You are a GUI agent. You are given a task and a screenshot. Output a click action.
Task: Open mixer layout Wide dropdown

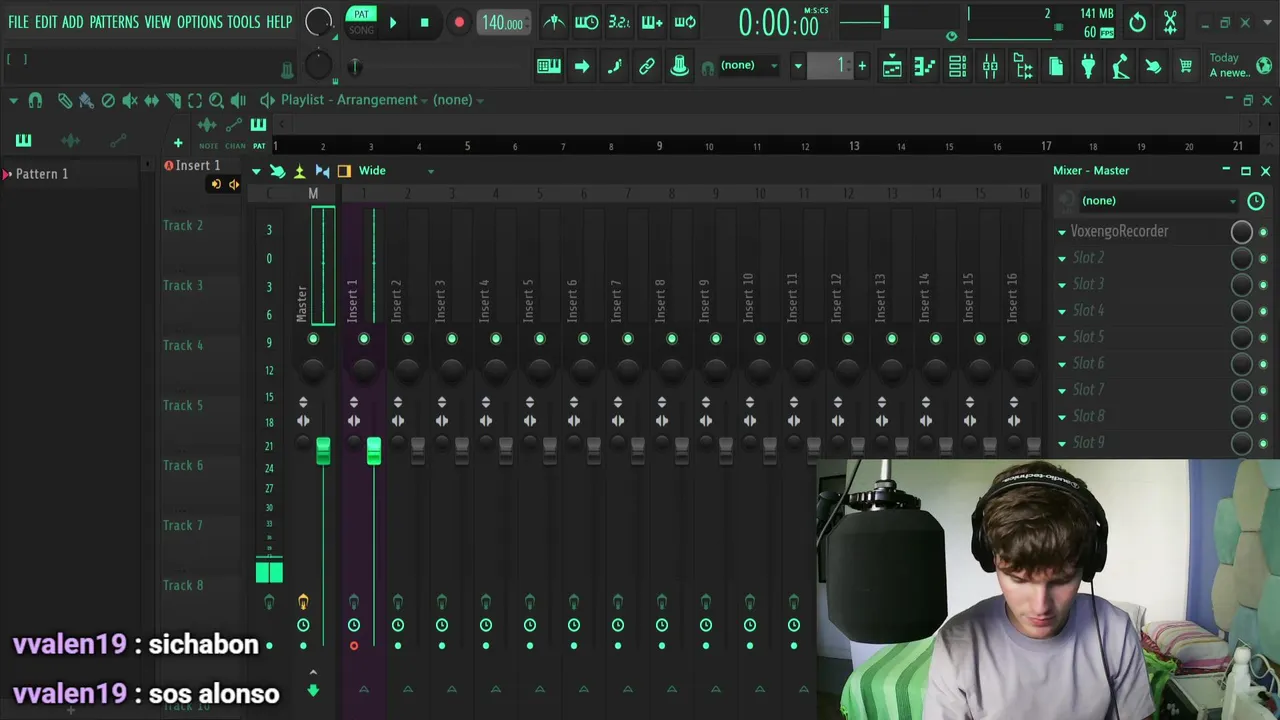tap(396, 171)
